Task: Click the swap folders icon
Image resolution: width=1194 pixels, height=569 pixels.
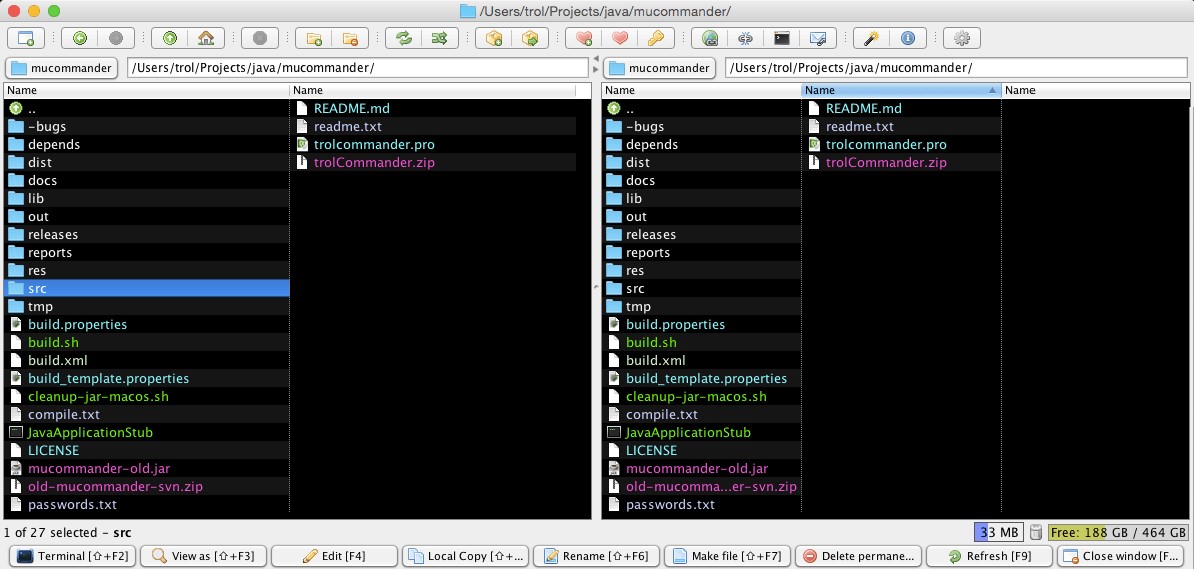Action: click(x=403, y=38)
